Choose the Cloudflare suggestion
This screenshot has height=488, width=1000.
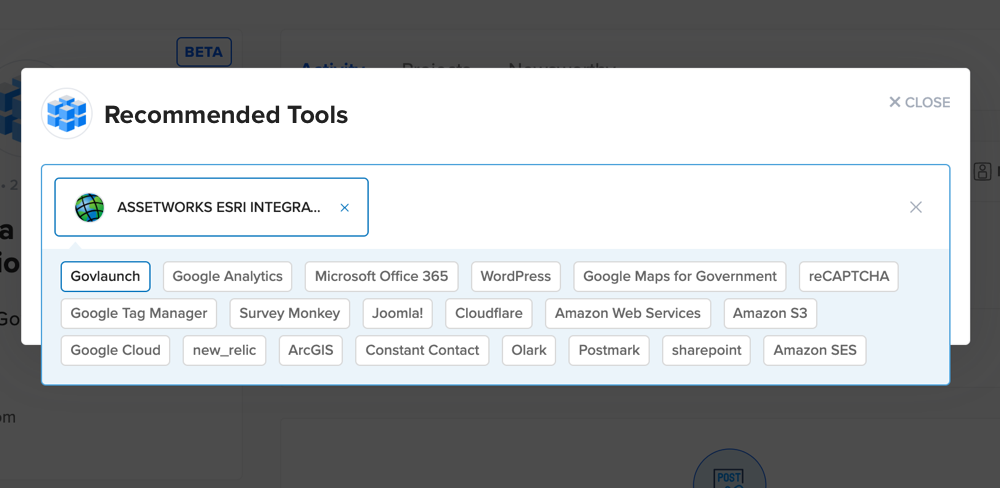click(x=488, y=313)
